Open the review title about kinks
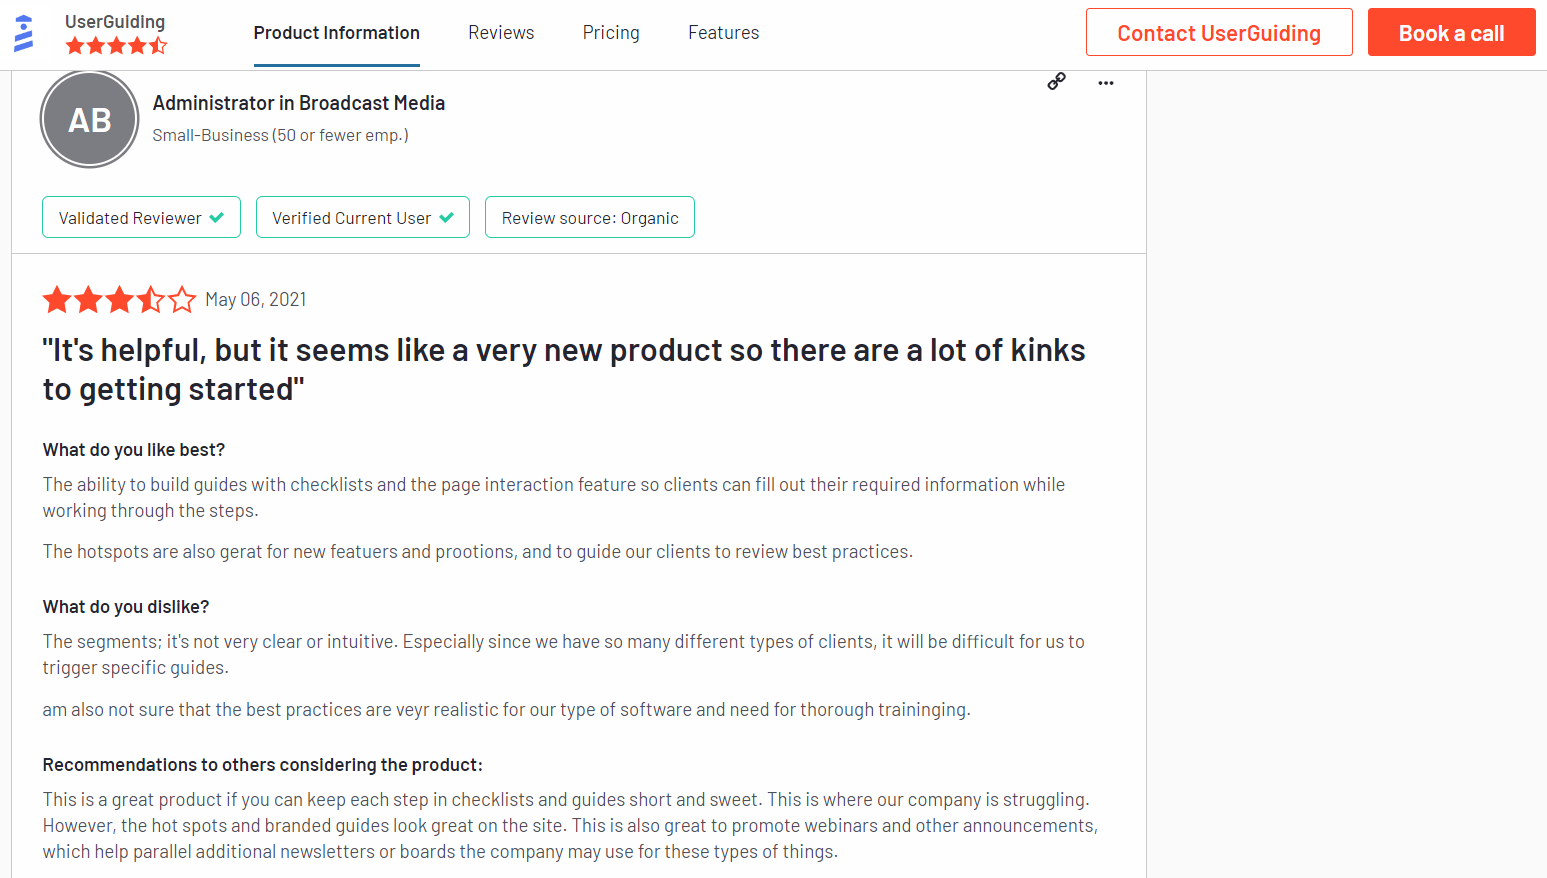Screen dimensions: 1547x878 (564, 369)
